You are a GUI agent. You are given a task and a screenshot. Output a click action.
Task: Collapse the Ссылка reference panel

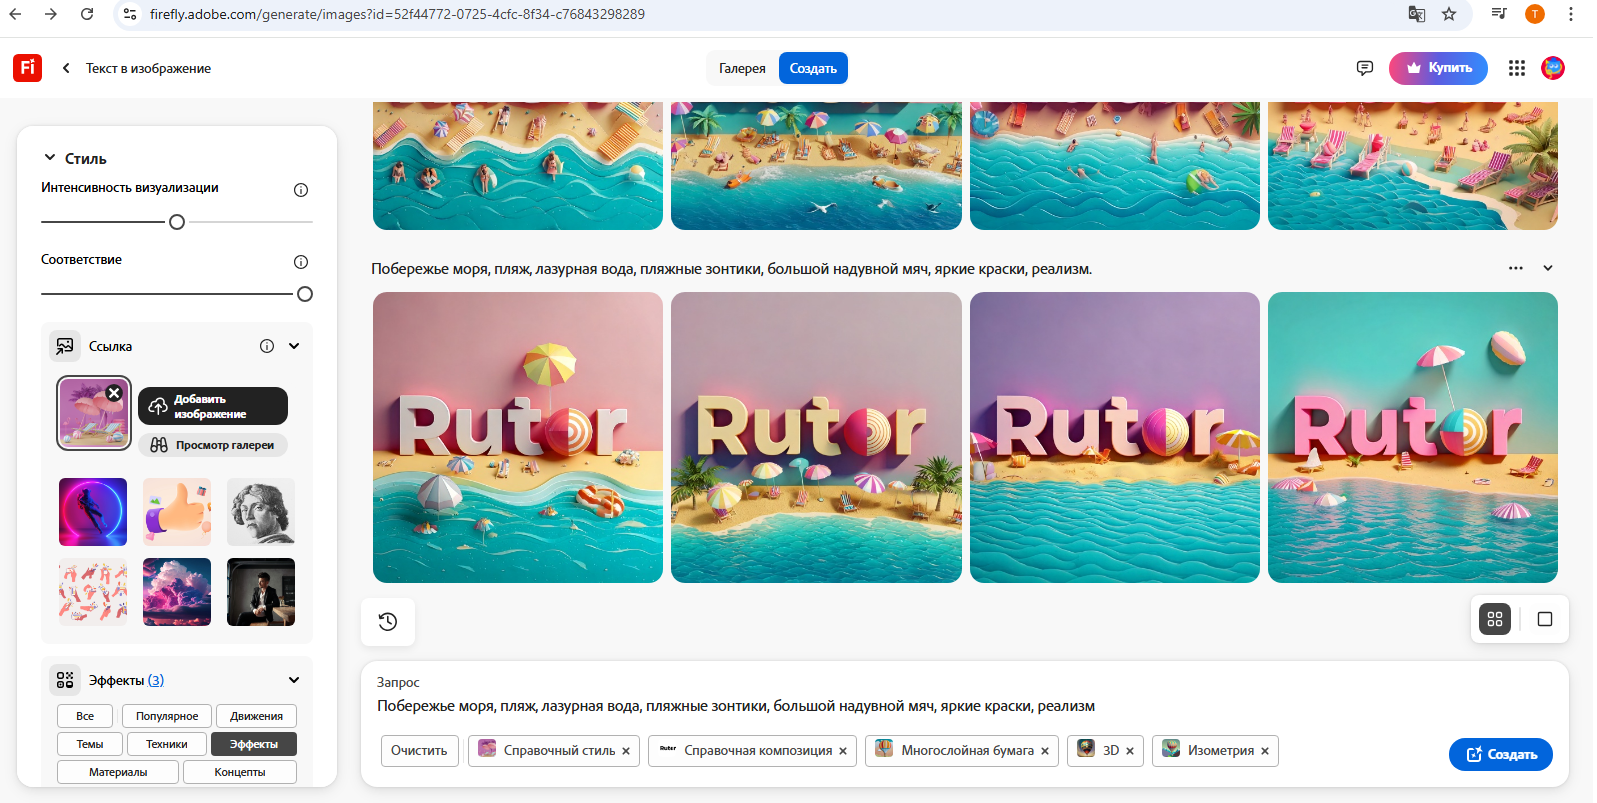[x=294, y=346]
